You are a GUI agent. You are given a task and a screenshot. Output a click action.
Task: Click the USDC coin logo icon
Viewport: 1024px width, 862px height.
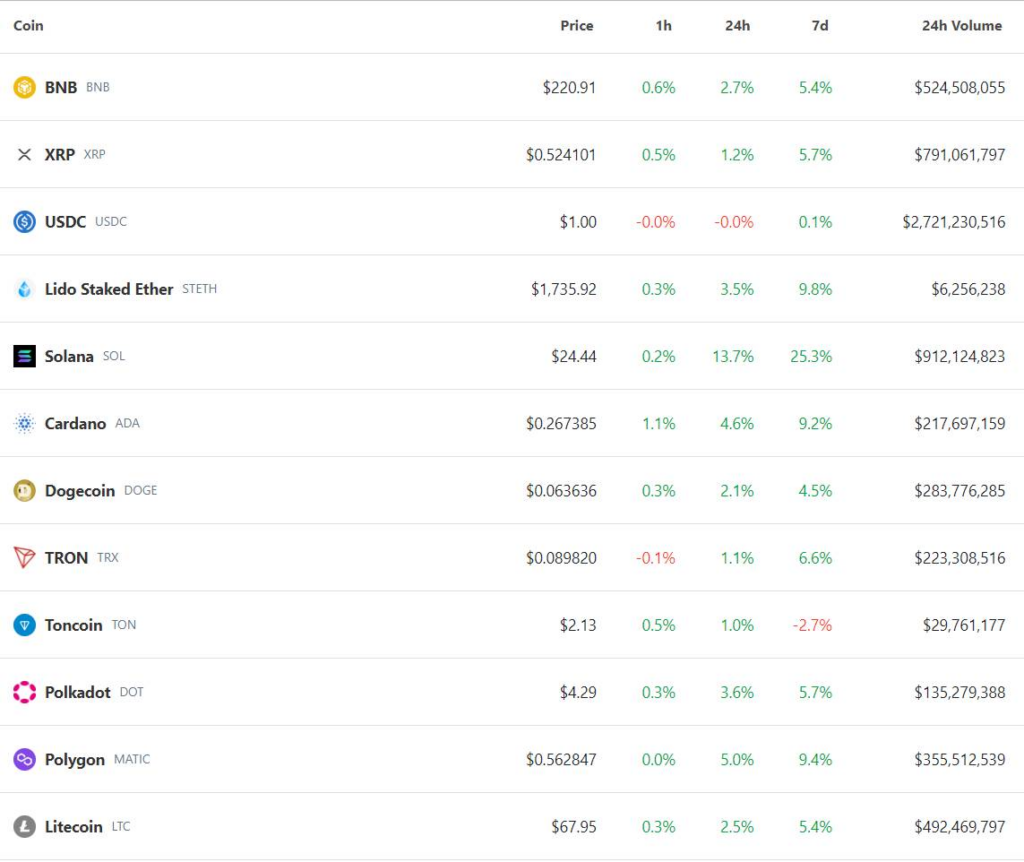click(x=24, y=222)
